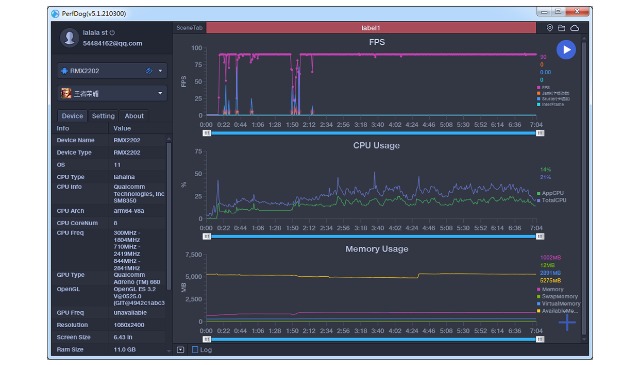This screenshot has width=640, height=365.
Task: Open the folder icon in top bar
Action: [x=562, y=28]
